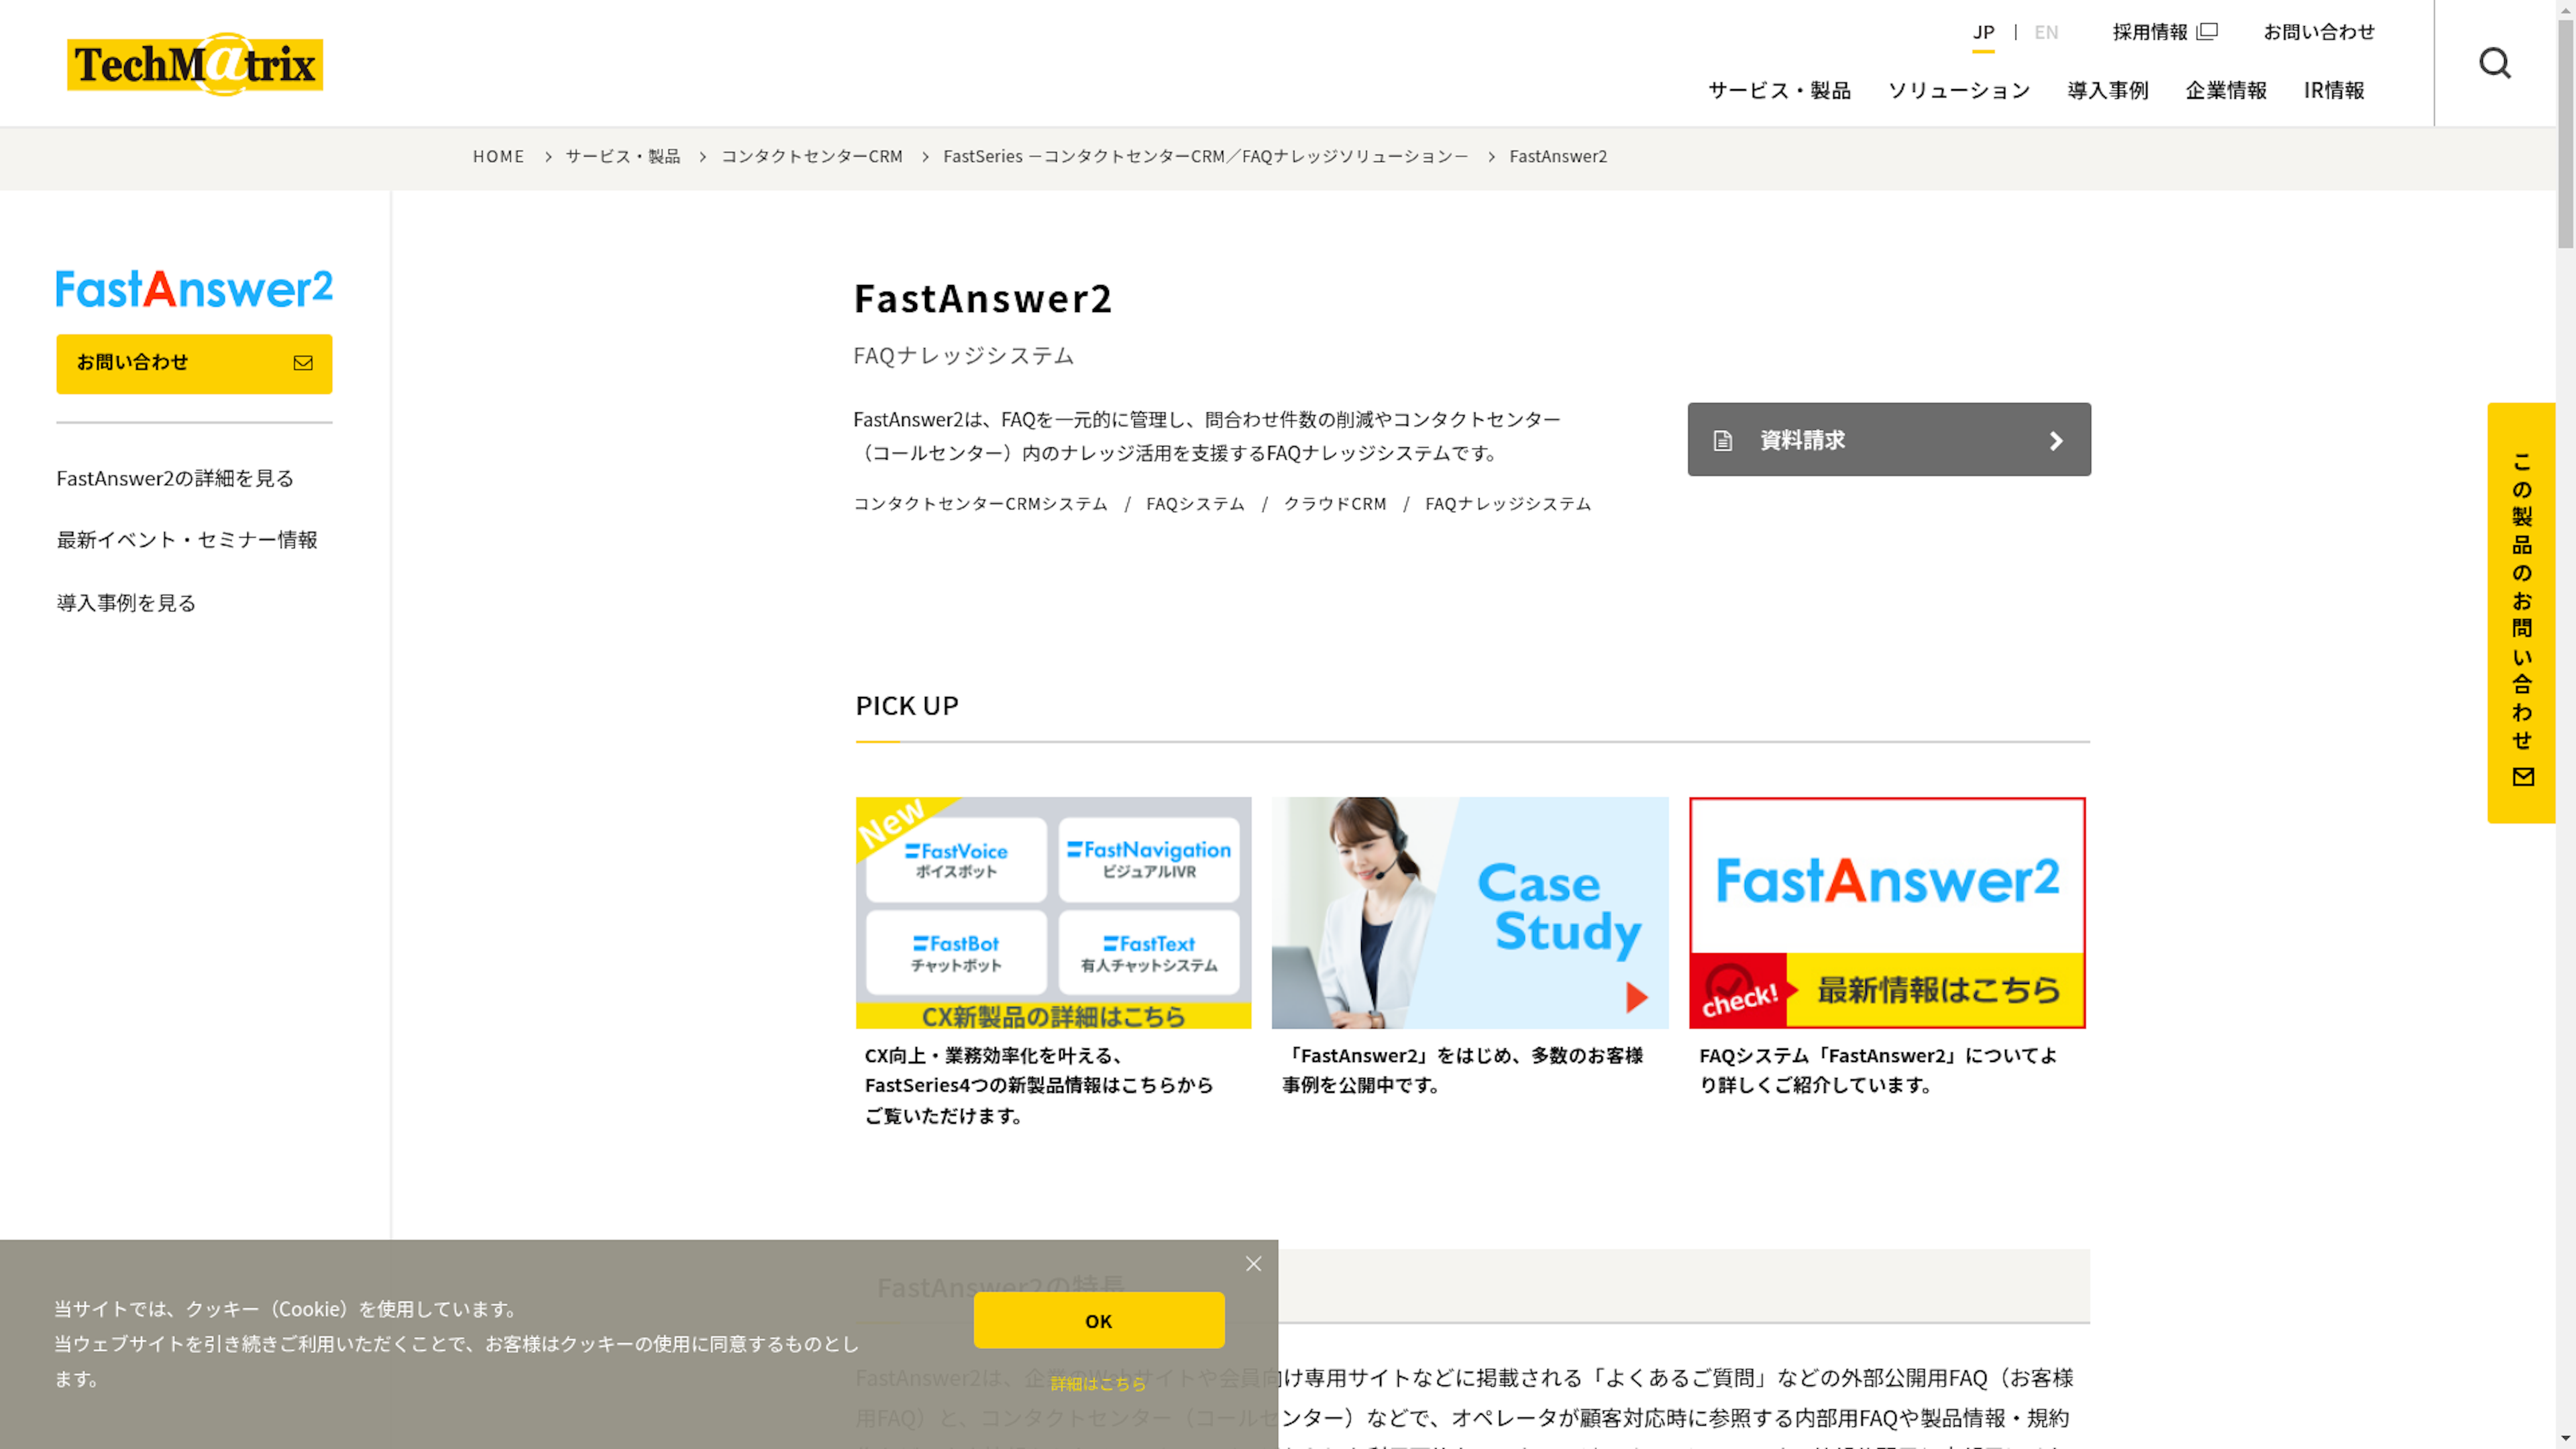This screenshot has width=2576, height=1449.
Task: Click the vertical scrollbar thumb
Action: 2566,135
